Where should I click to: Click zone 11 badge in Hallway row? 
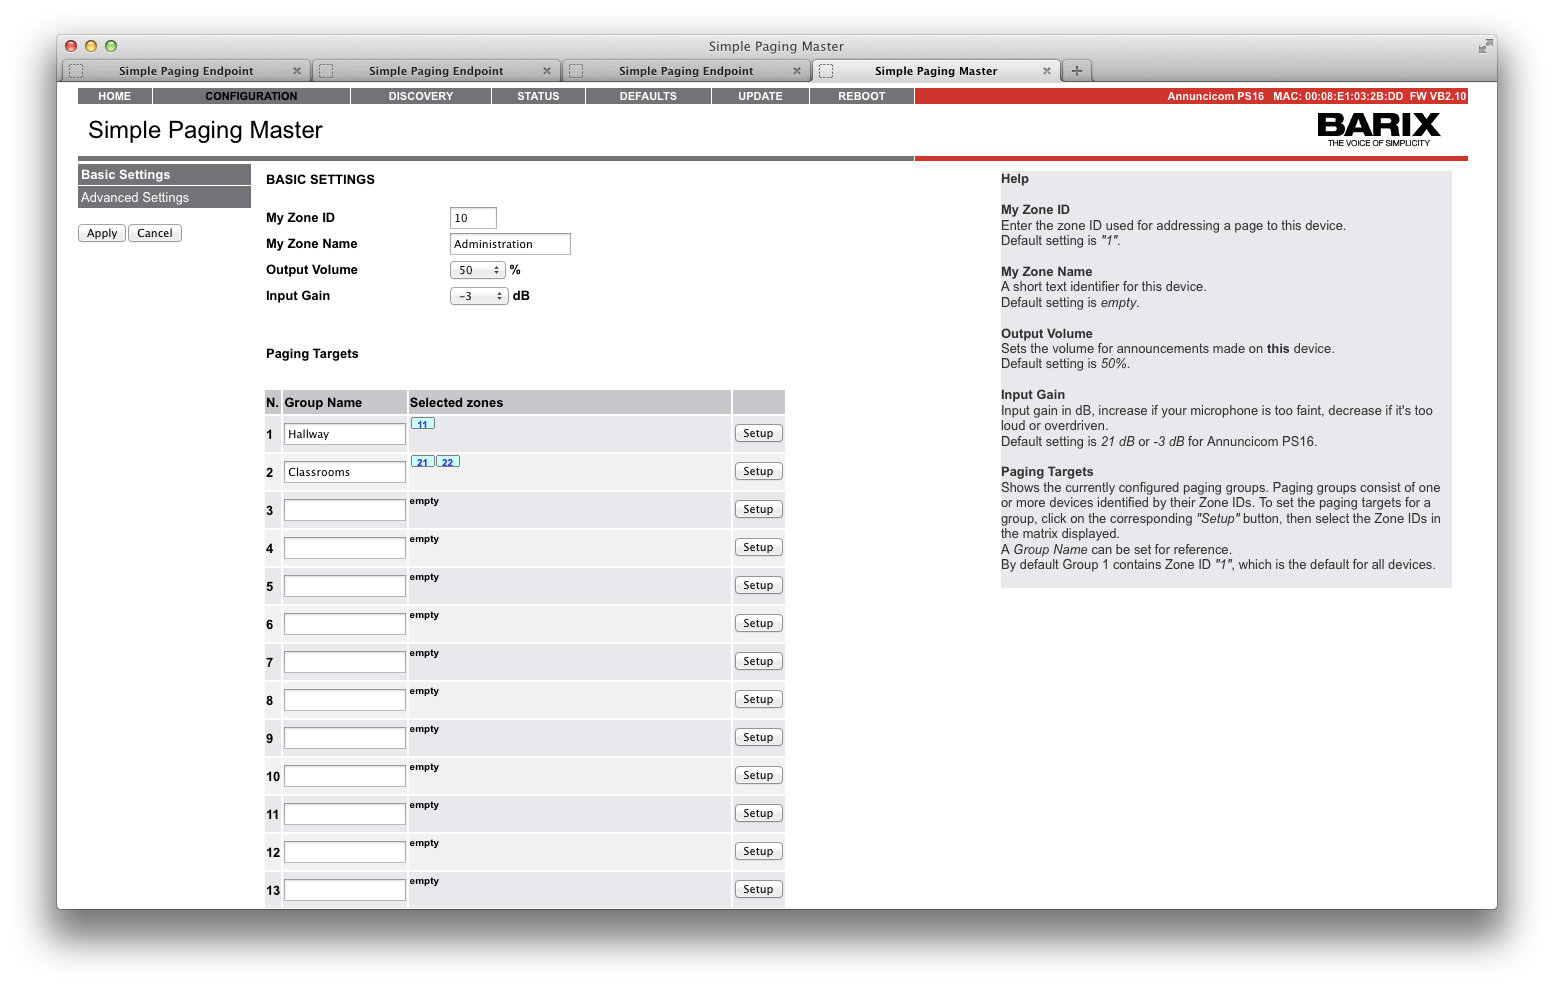(x=423, y=424)
